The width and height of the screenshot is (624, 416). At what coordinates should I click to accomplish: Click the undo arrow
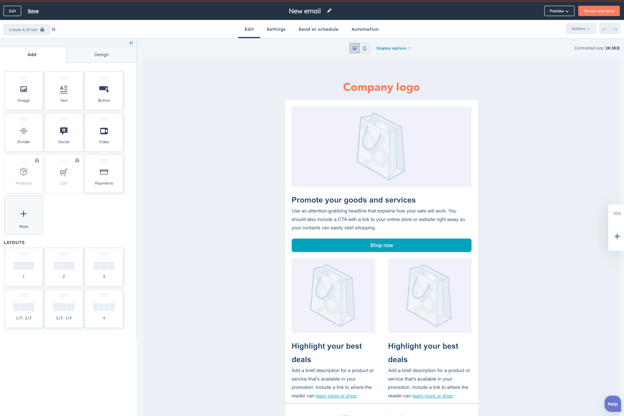click(x=604, y=29)
